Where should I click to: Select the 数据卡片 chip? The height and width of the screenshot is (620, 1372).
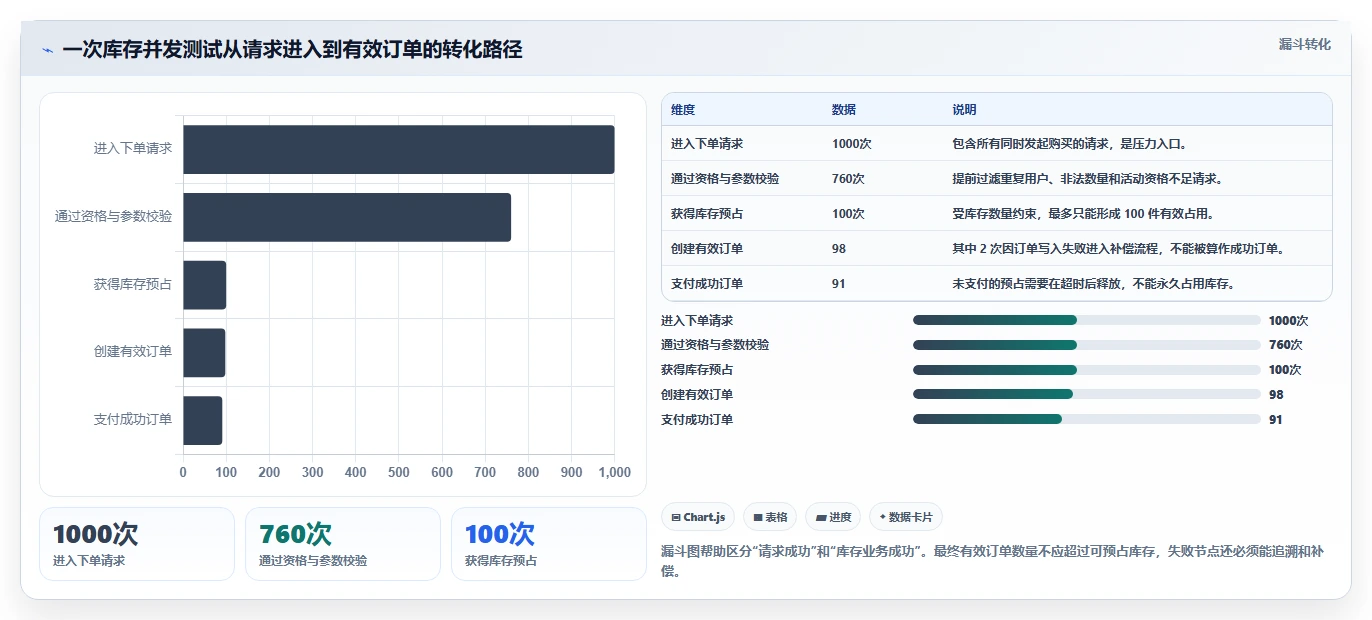coord(906,517)
